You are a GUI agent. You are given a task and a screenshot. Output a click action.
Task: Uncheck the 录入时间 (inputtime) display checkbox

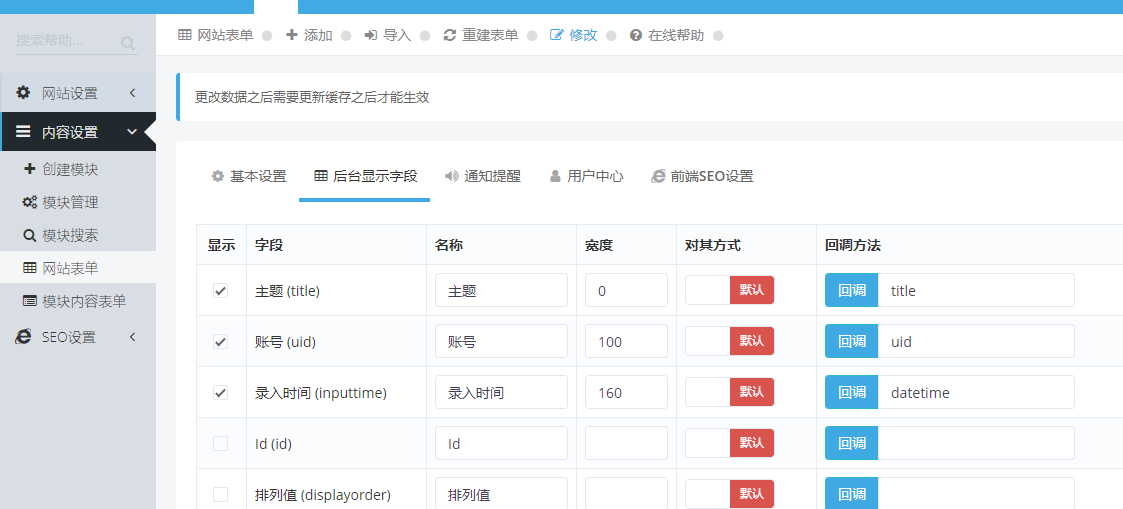(x=221, y=392)
